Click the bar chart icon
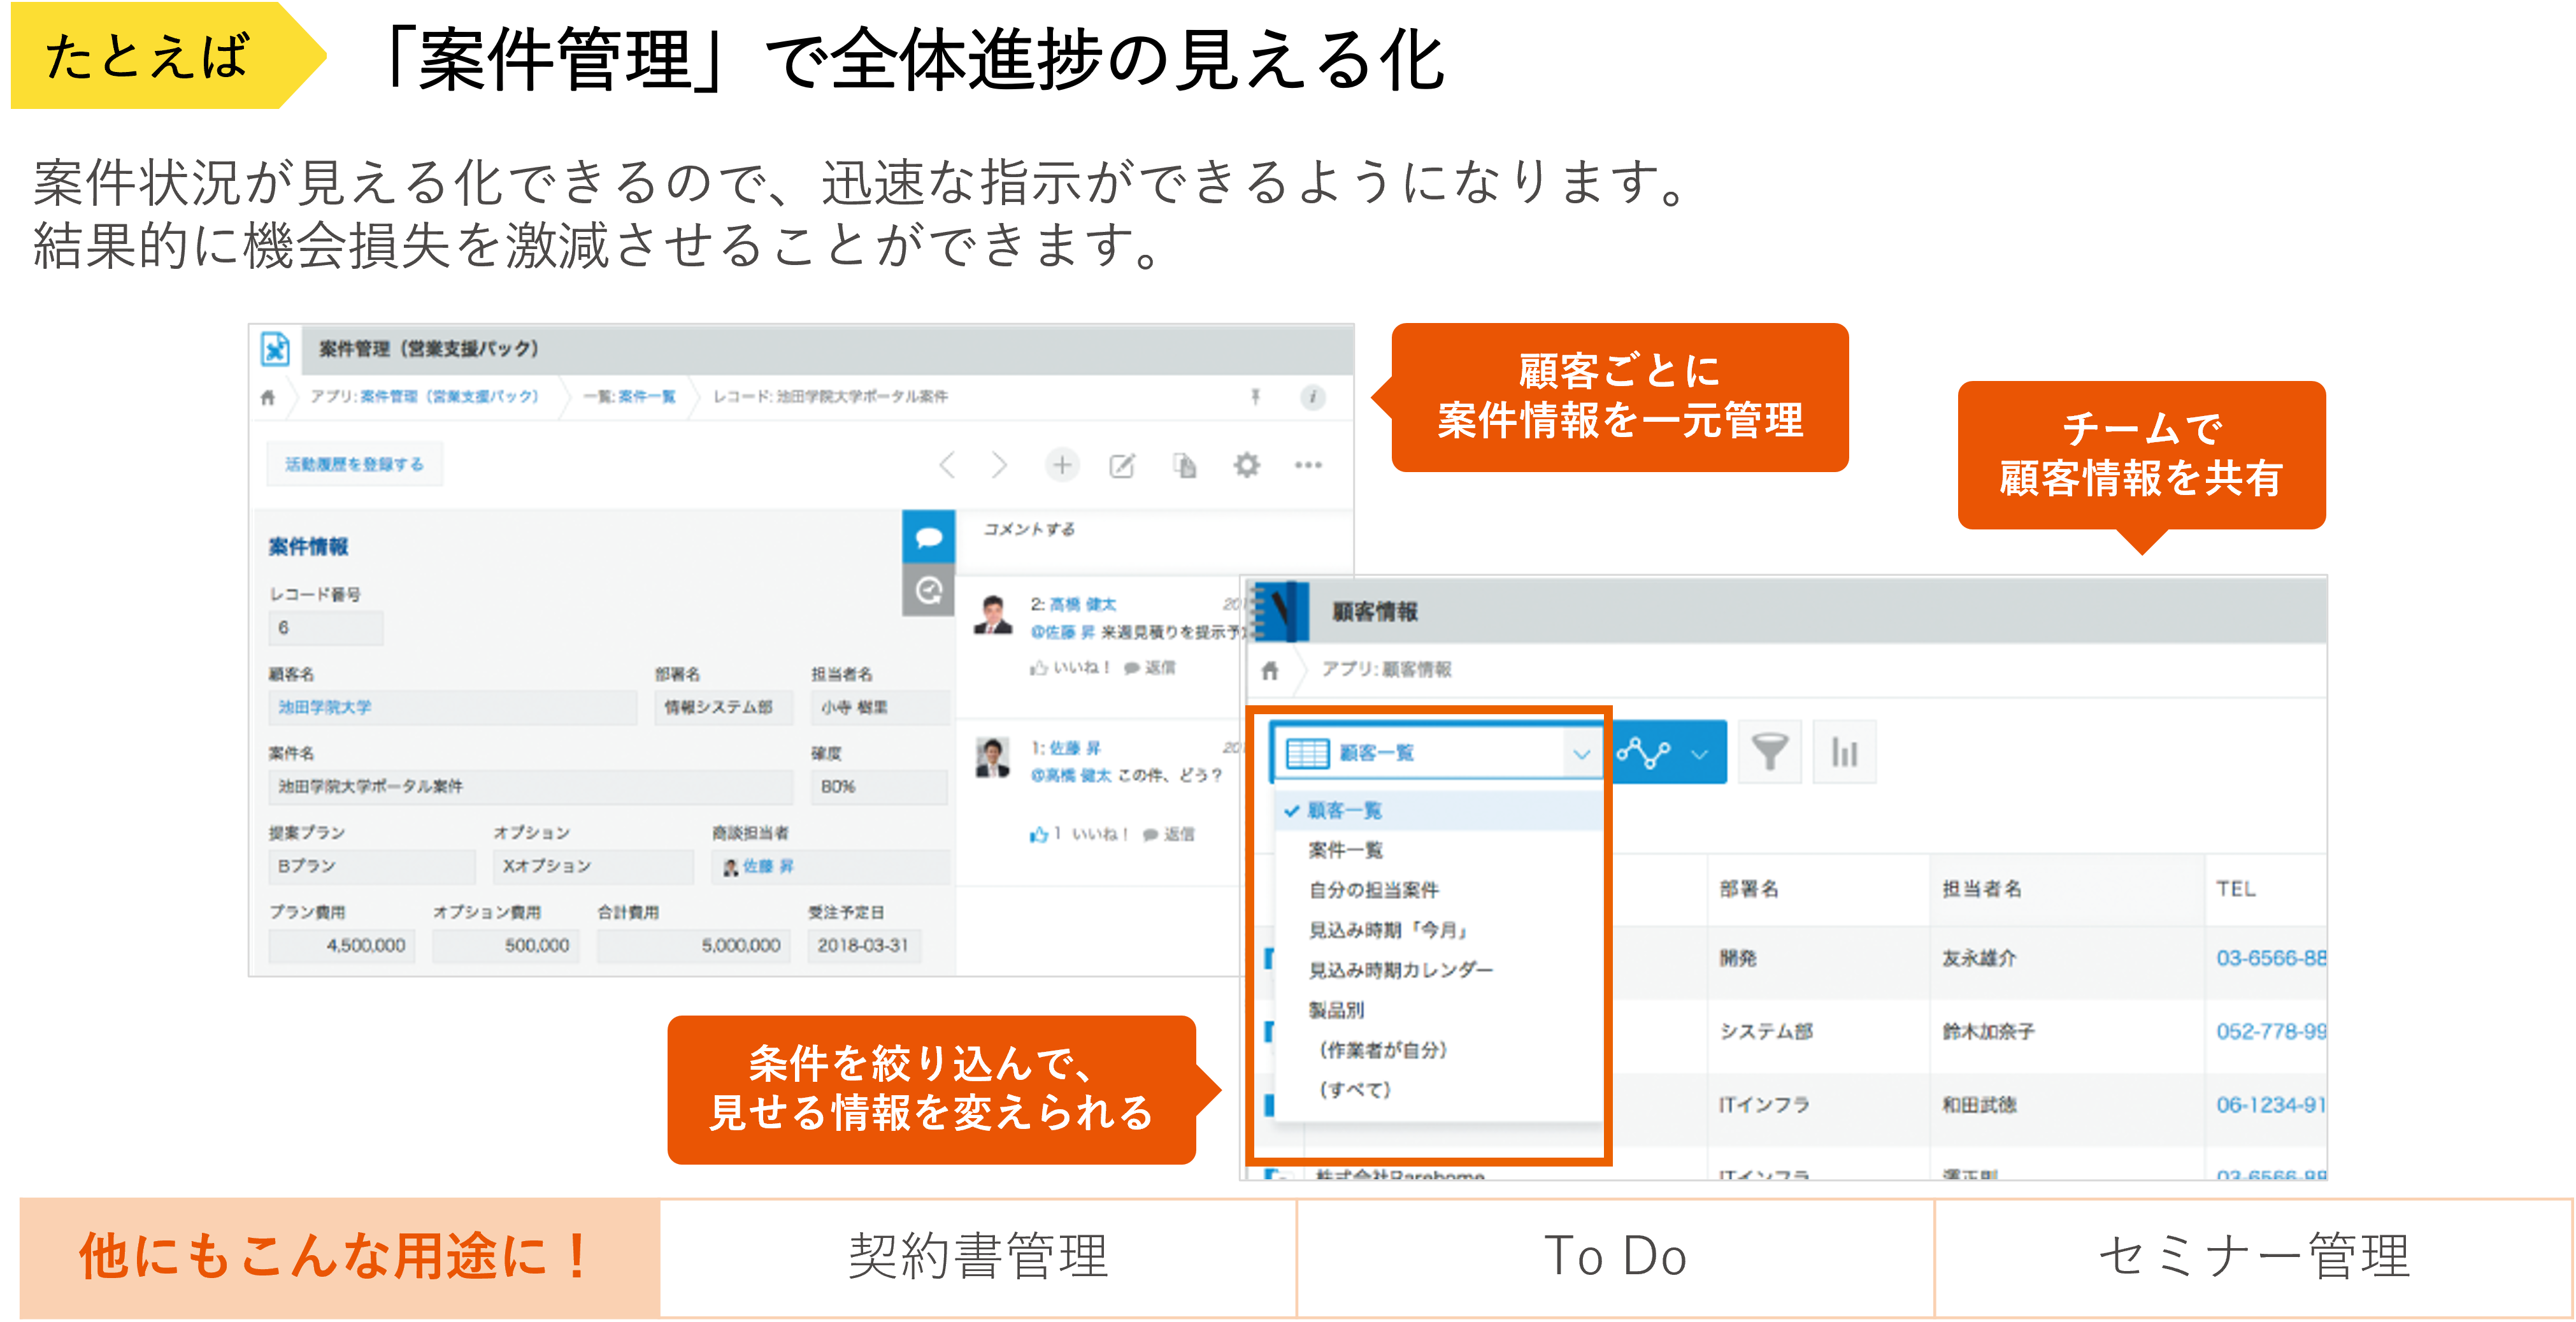 click(x=1844, y=752)
